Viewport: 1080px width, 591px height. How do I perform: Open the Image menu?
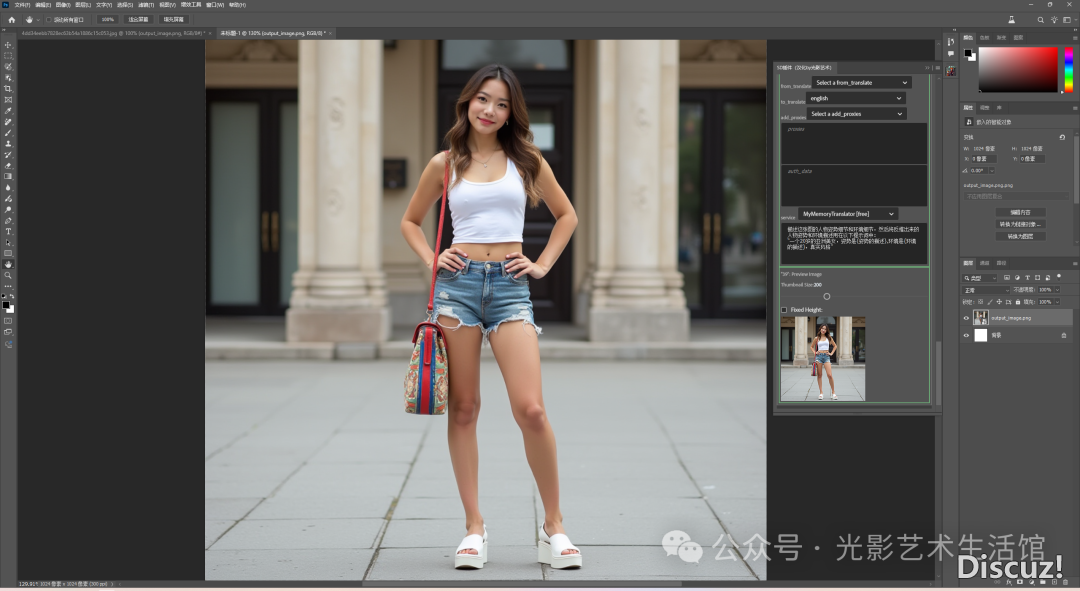(63, 5)
